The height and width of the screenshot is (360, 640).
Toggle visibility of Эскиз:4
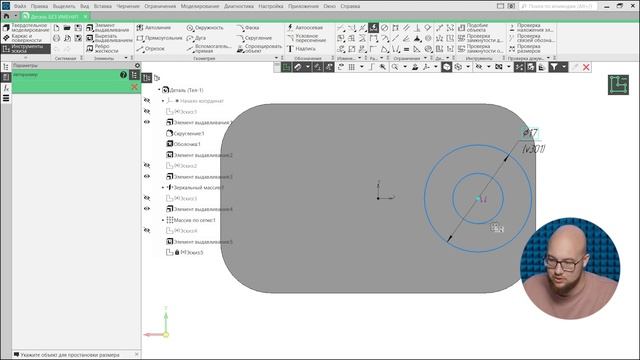point(147,230)
